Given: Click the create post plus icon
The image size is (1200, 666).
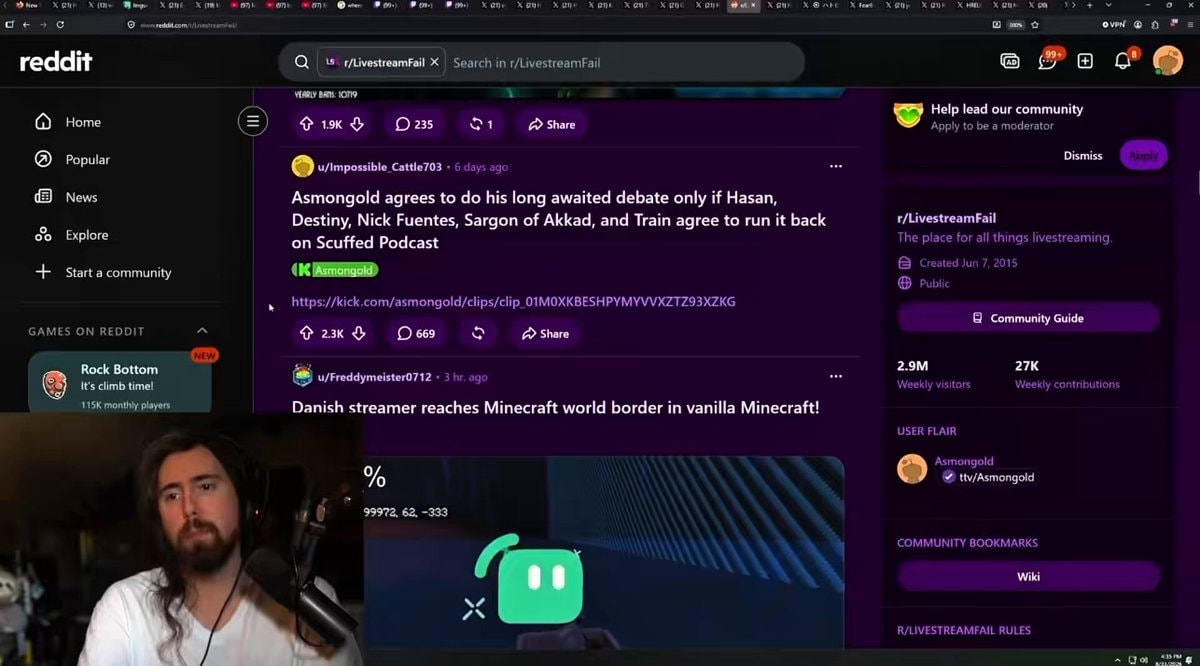Looking at the screenshot, I should (1085, 61).
